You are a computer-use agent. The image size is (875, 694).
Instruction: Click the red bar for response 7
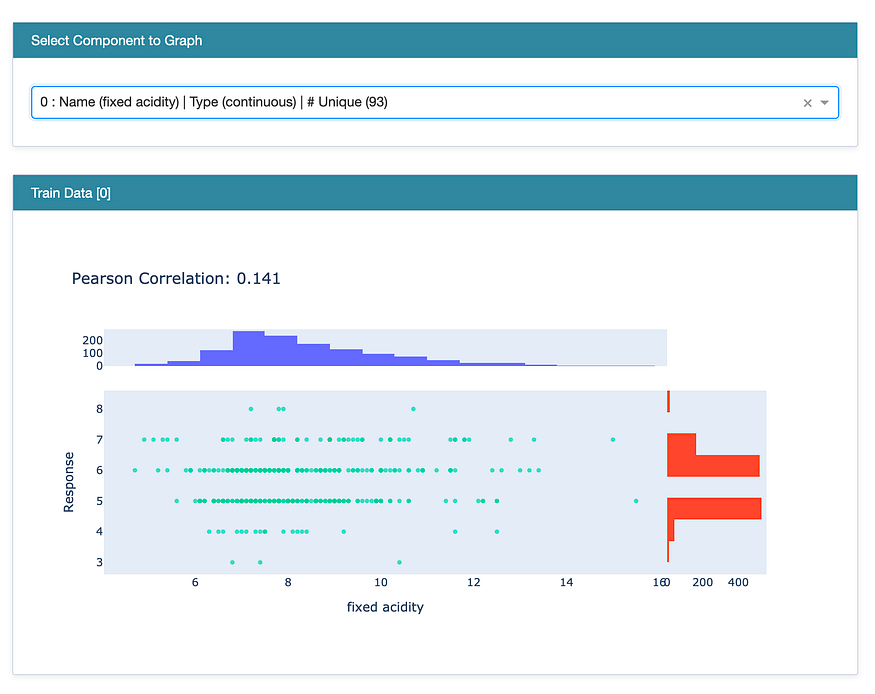pos(681,444)
